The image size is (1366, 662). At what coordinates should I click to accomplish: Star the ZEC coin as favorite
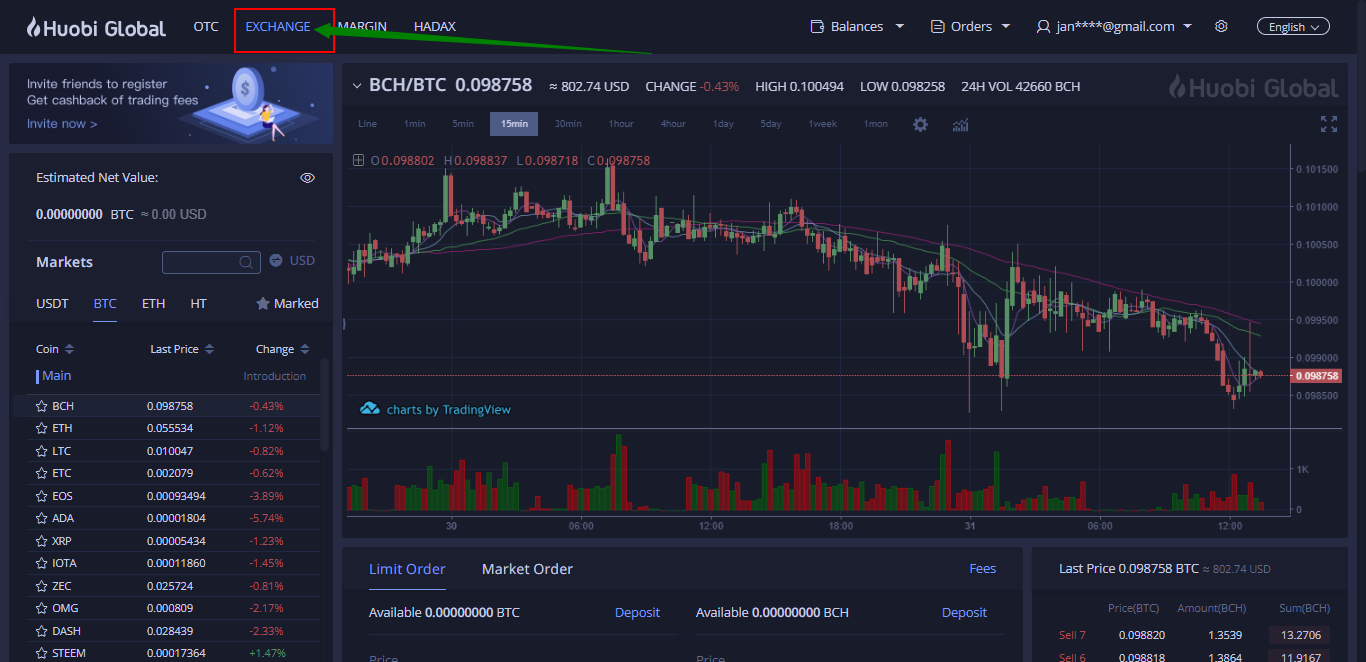[42, 586]
